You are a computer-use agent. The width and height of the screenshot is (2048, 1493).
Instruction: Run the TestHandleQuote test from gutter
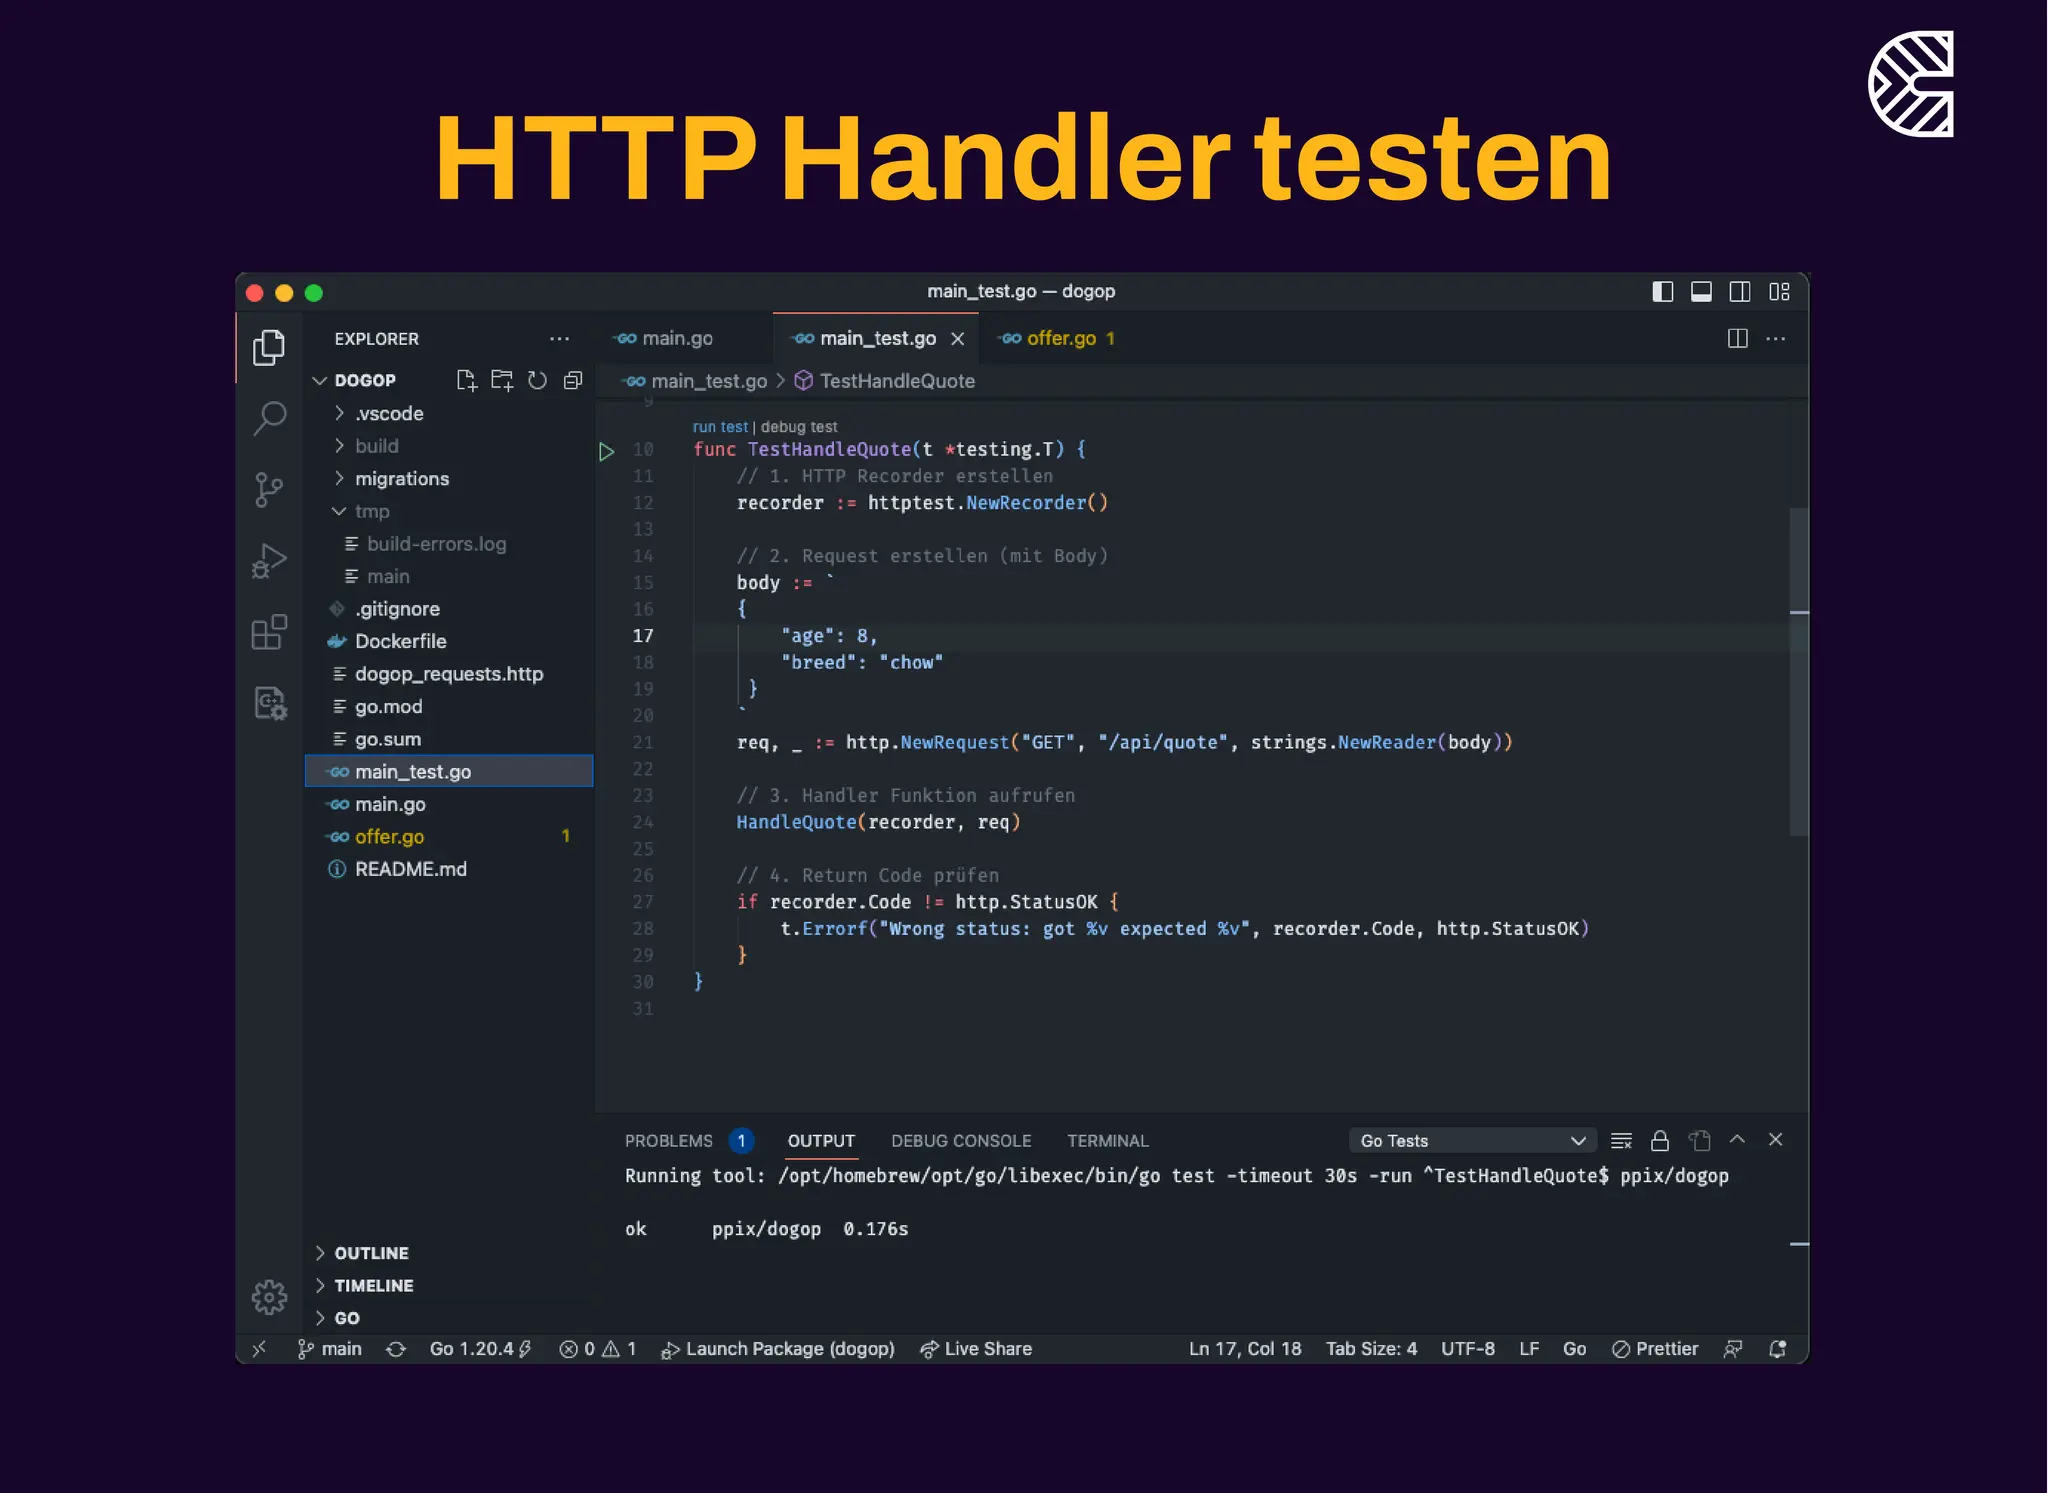point(606,451)
